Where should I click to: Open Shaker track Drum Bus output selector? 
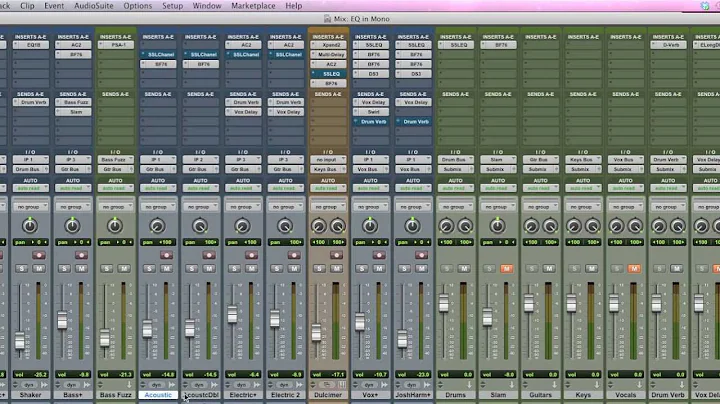[x=30, y=169]
